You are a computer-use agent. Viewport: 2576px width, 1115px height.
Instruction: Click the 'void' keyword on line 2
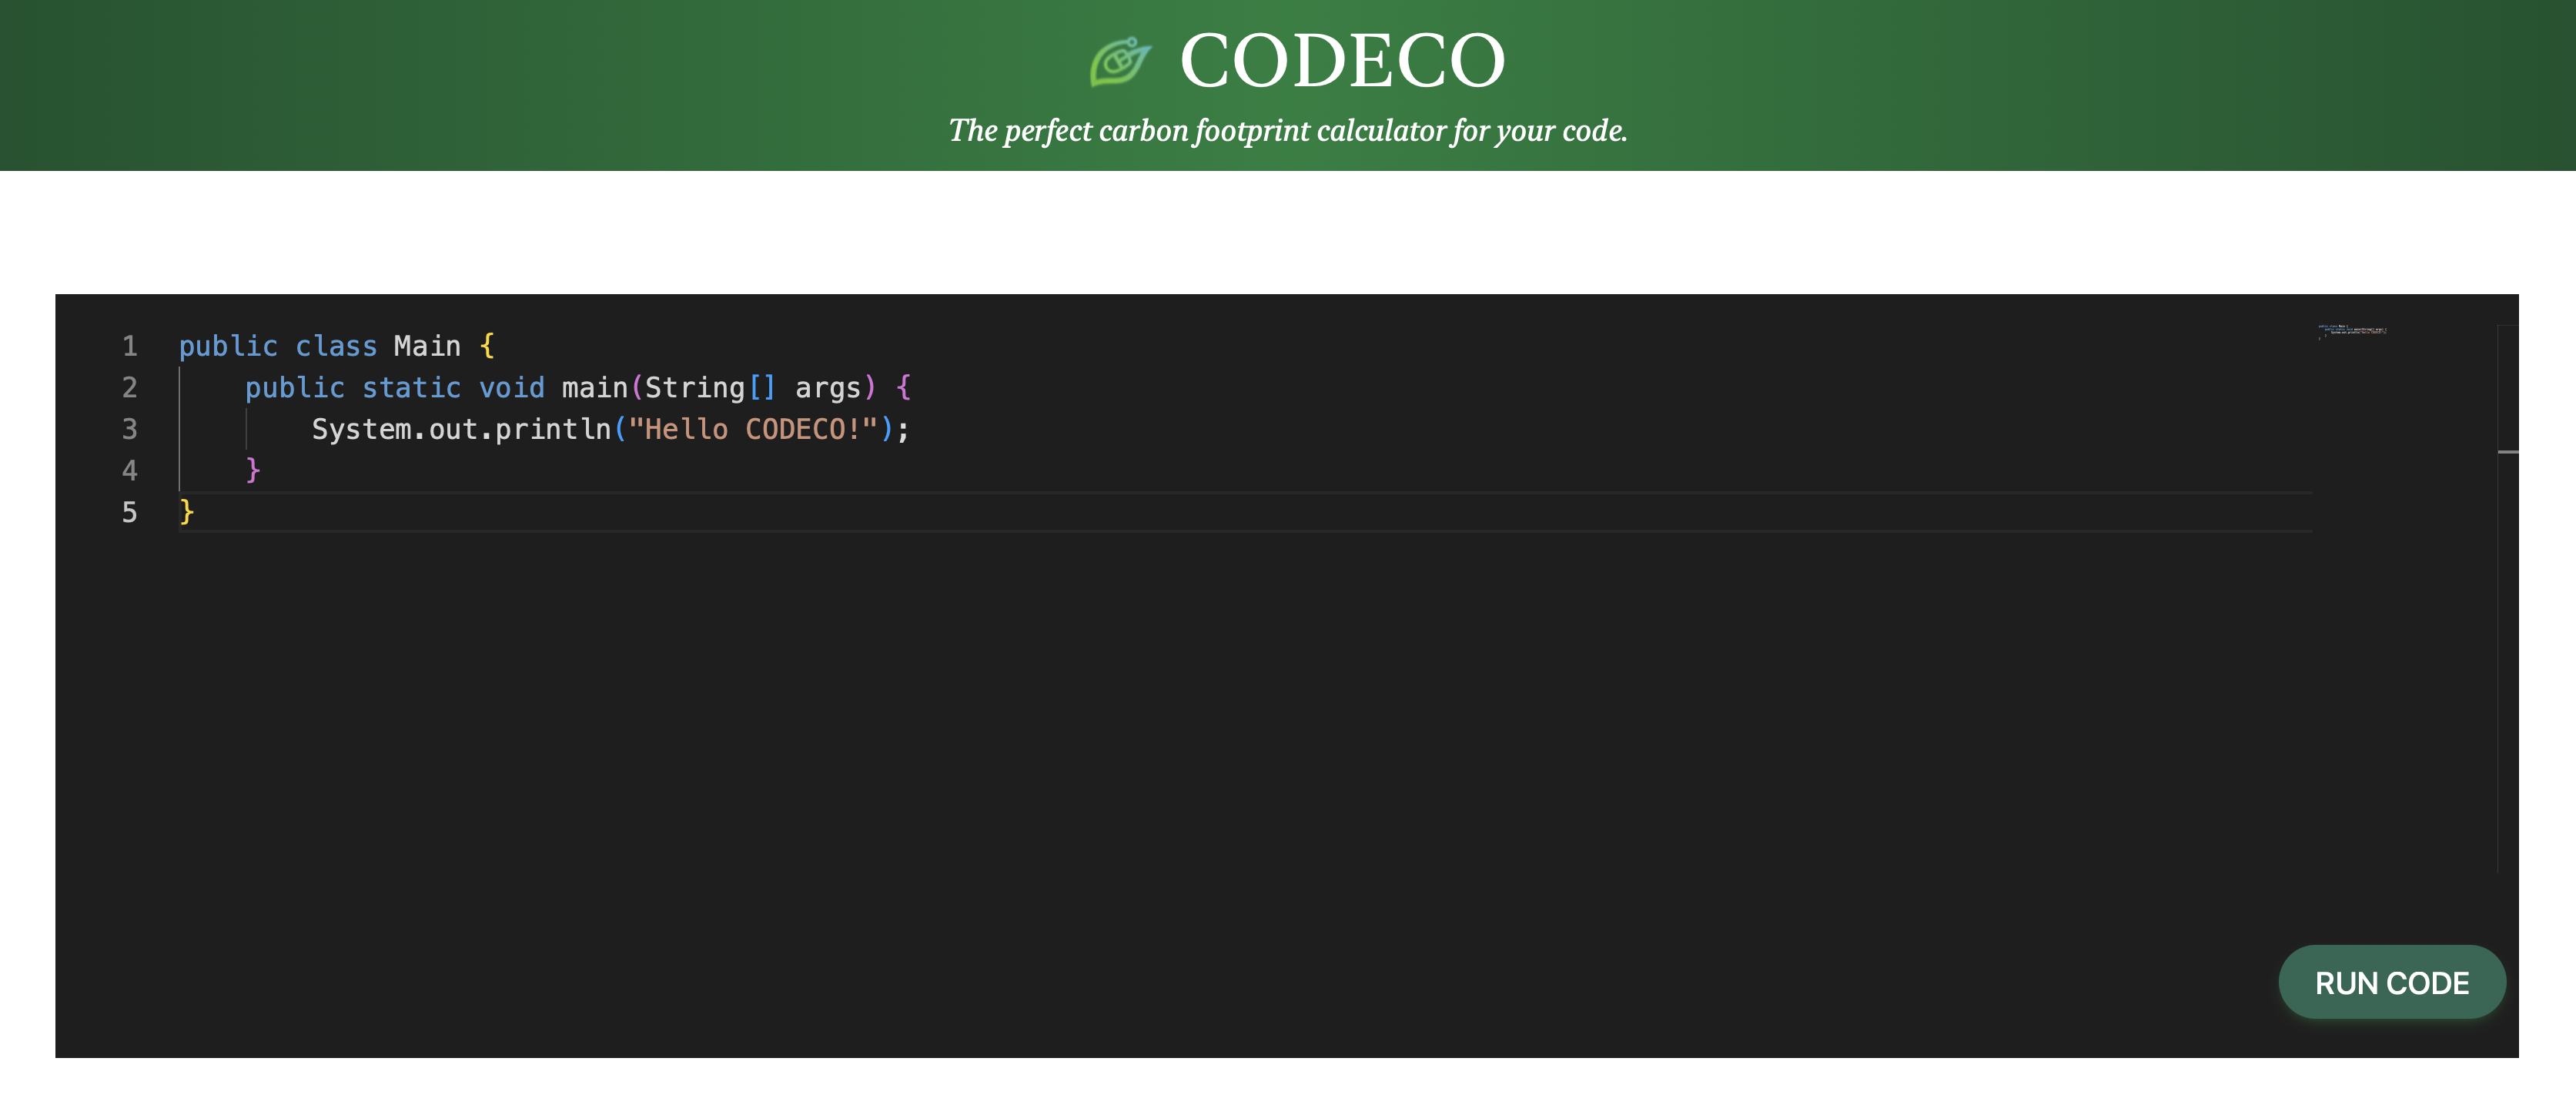coord(512,388)
